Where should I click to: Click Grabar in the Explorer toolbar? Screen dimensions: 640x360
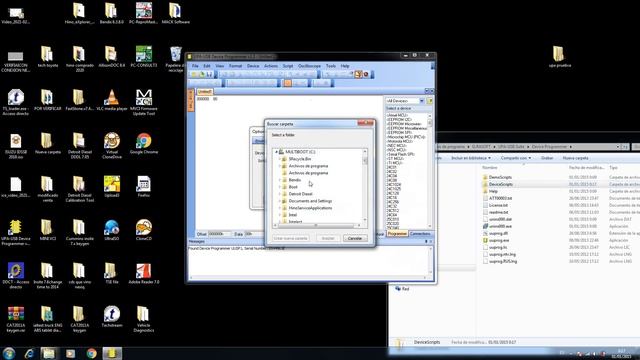point(547,158)
